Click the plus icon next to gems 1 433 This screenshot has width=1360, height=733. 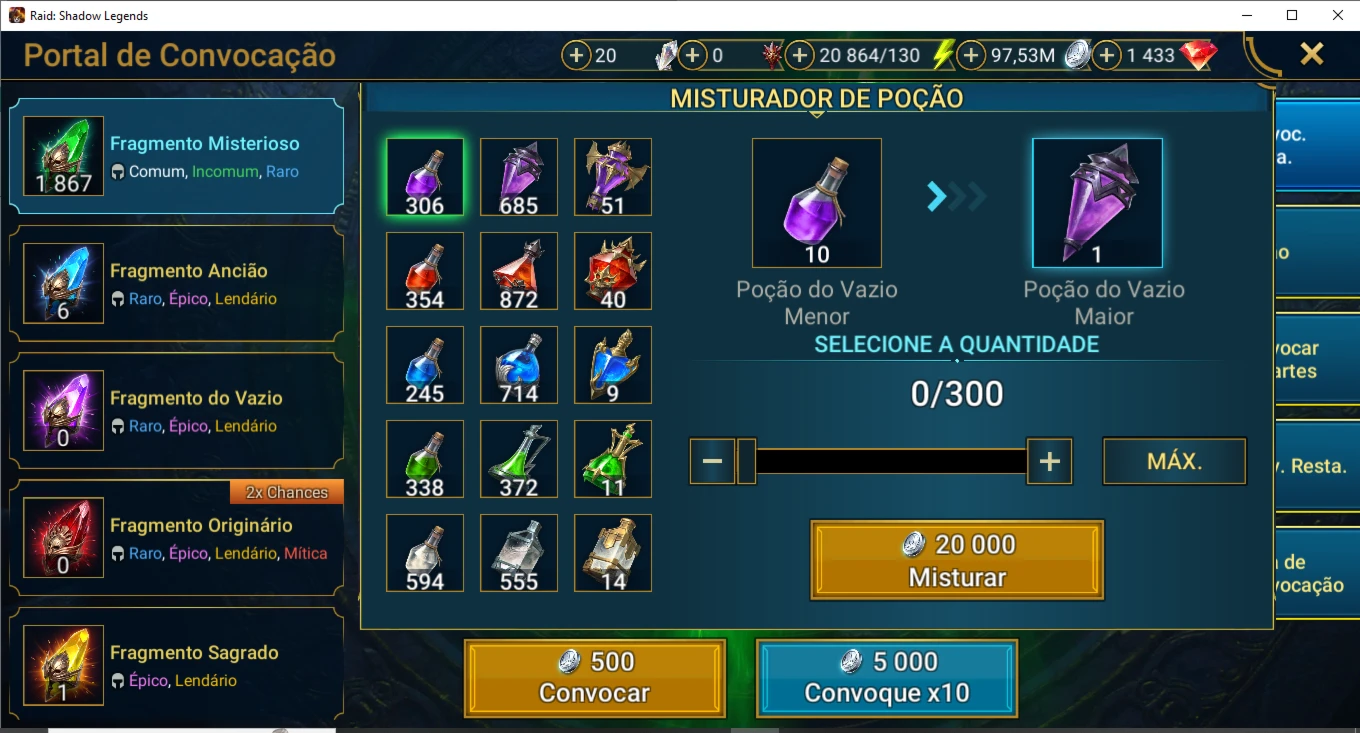1106,56
